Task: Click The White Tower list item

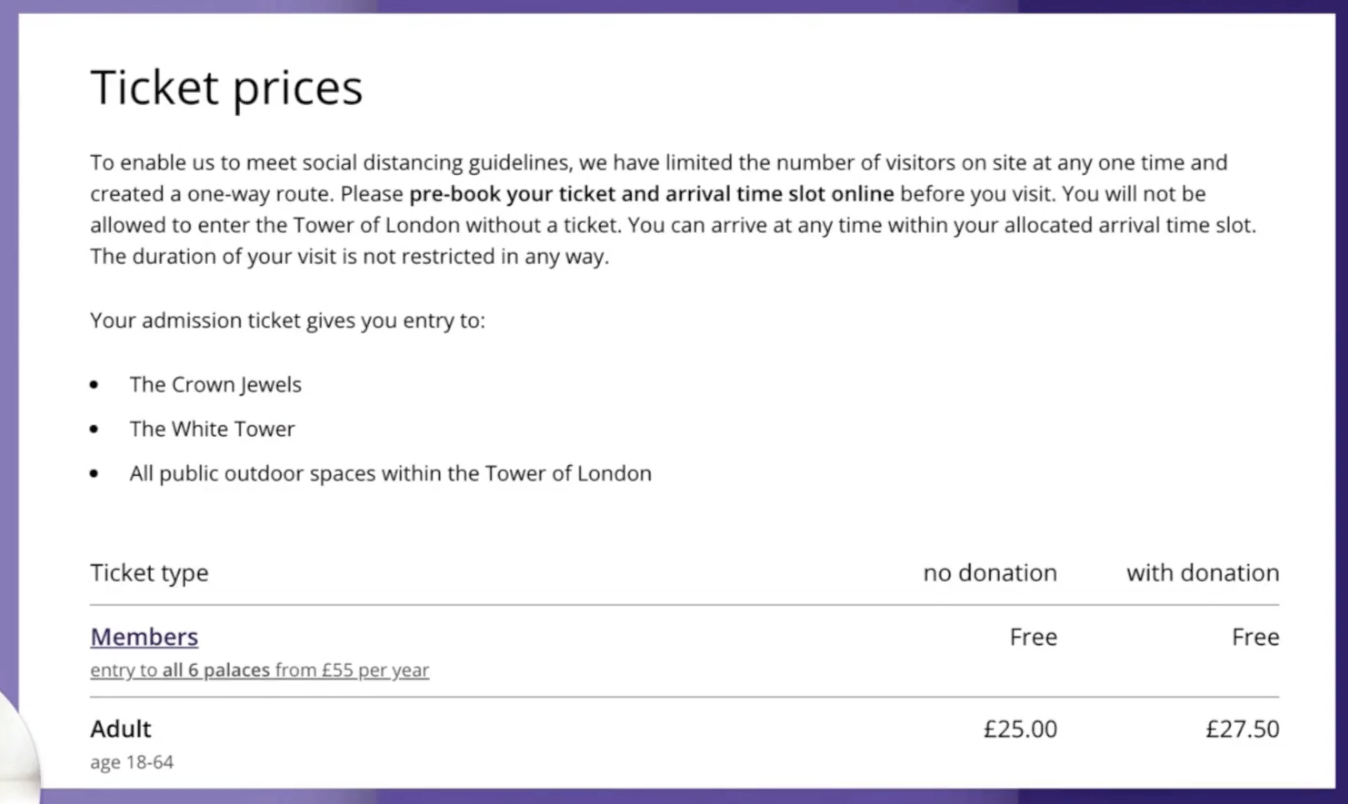Action: pos(212,429)
